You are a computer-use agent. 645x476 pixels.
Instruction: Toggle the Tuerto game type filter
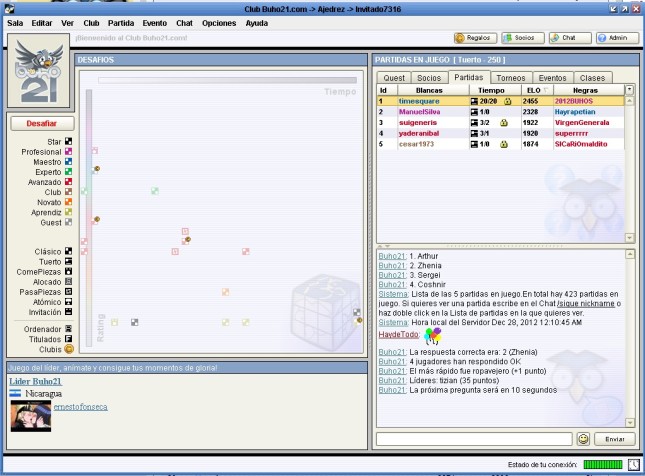coord(69,261)
